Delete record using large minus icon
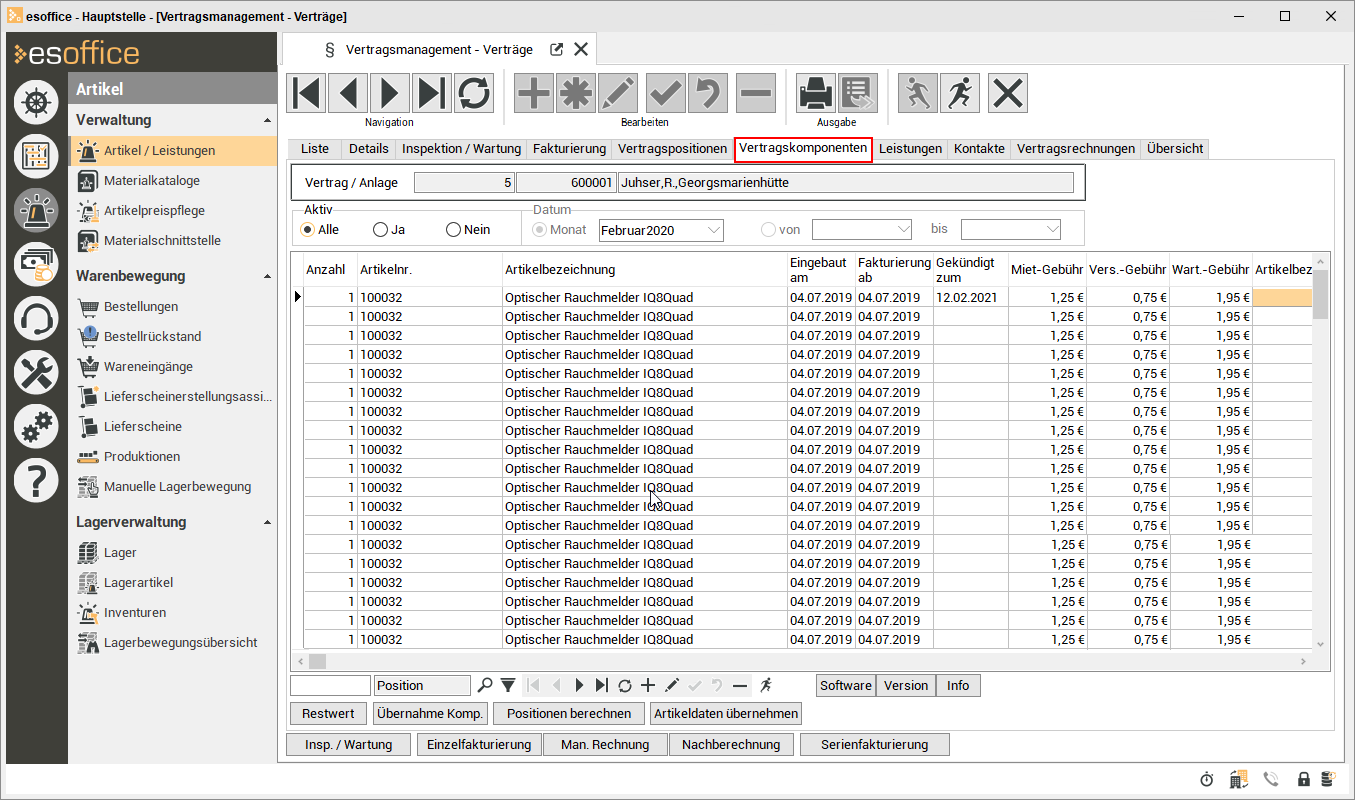Viewport: 1355px width, 800px height. tap(756, 93)
